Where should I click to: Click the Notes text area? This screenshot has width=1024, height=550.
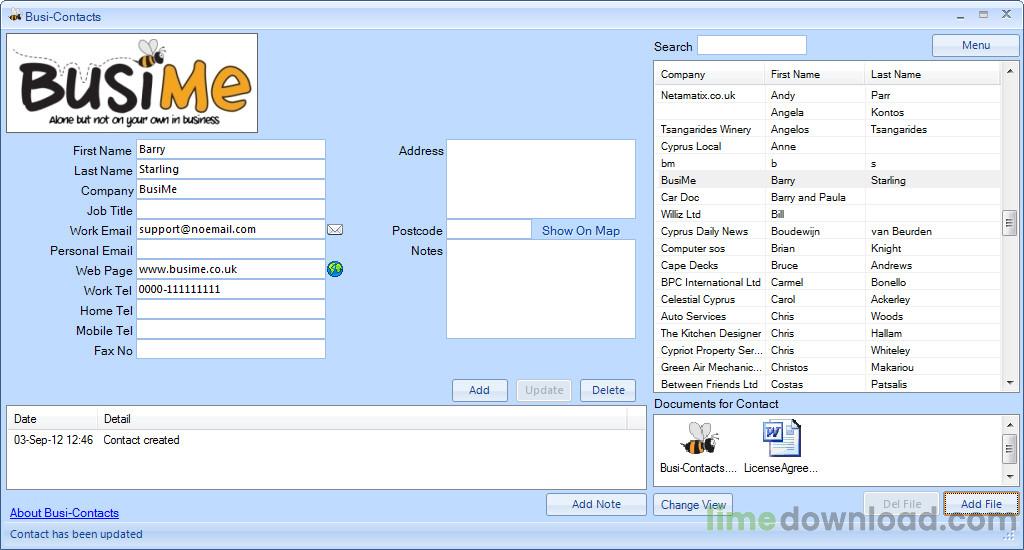[x=541, y=289]
